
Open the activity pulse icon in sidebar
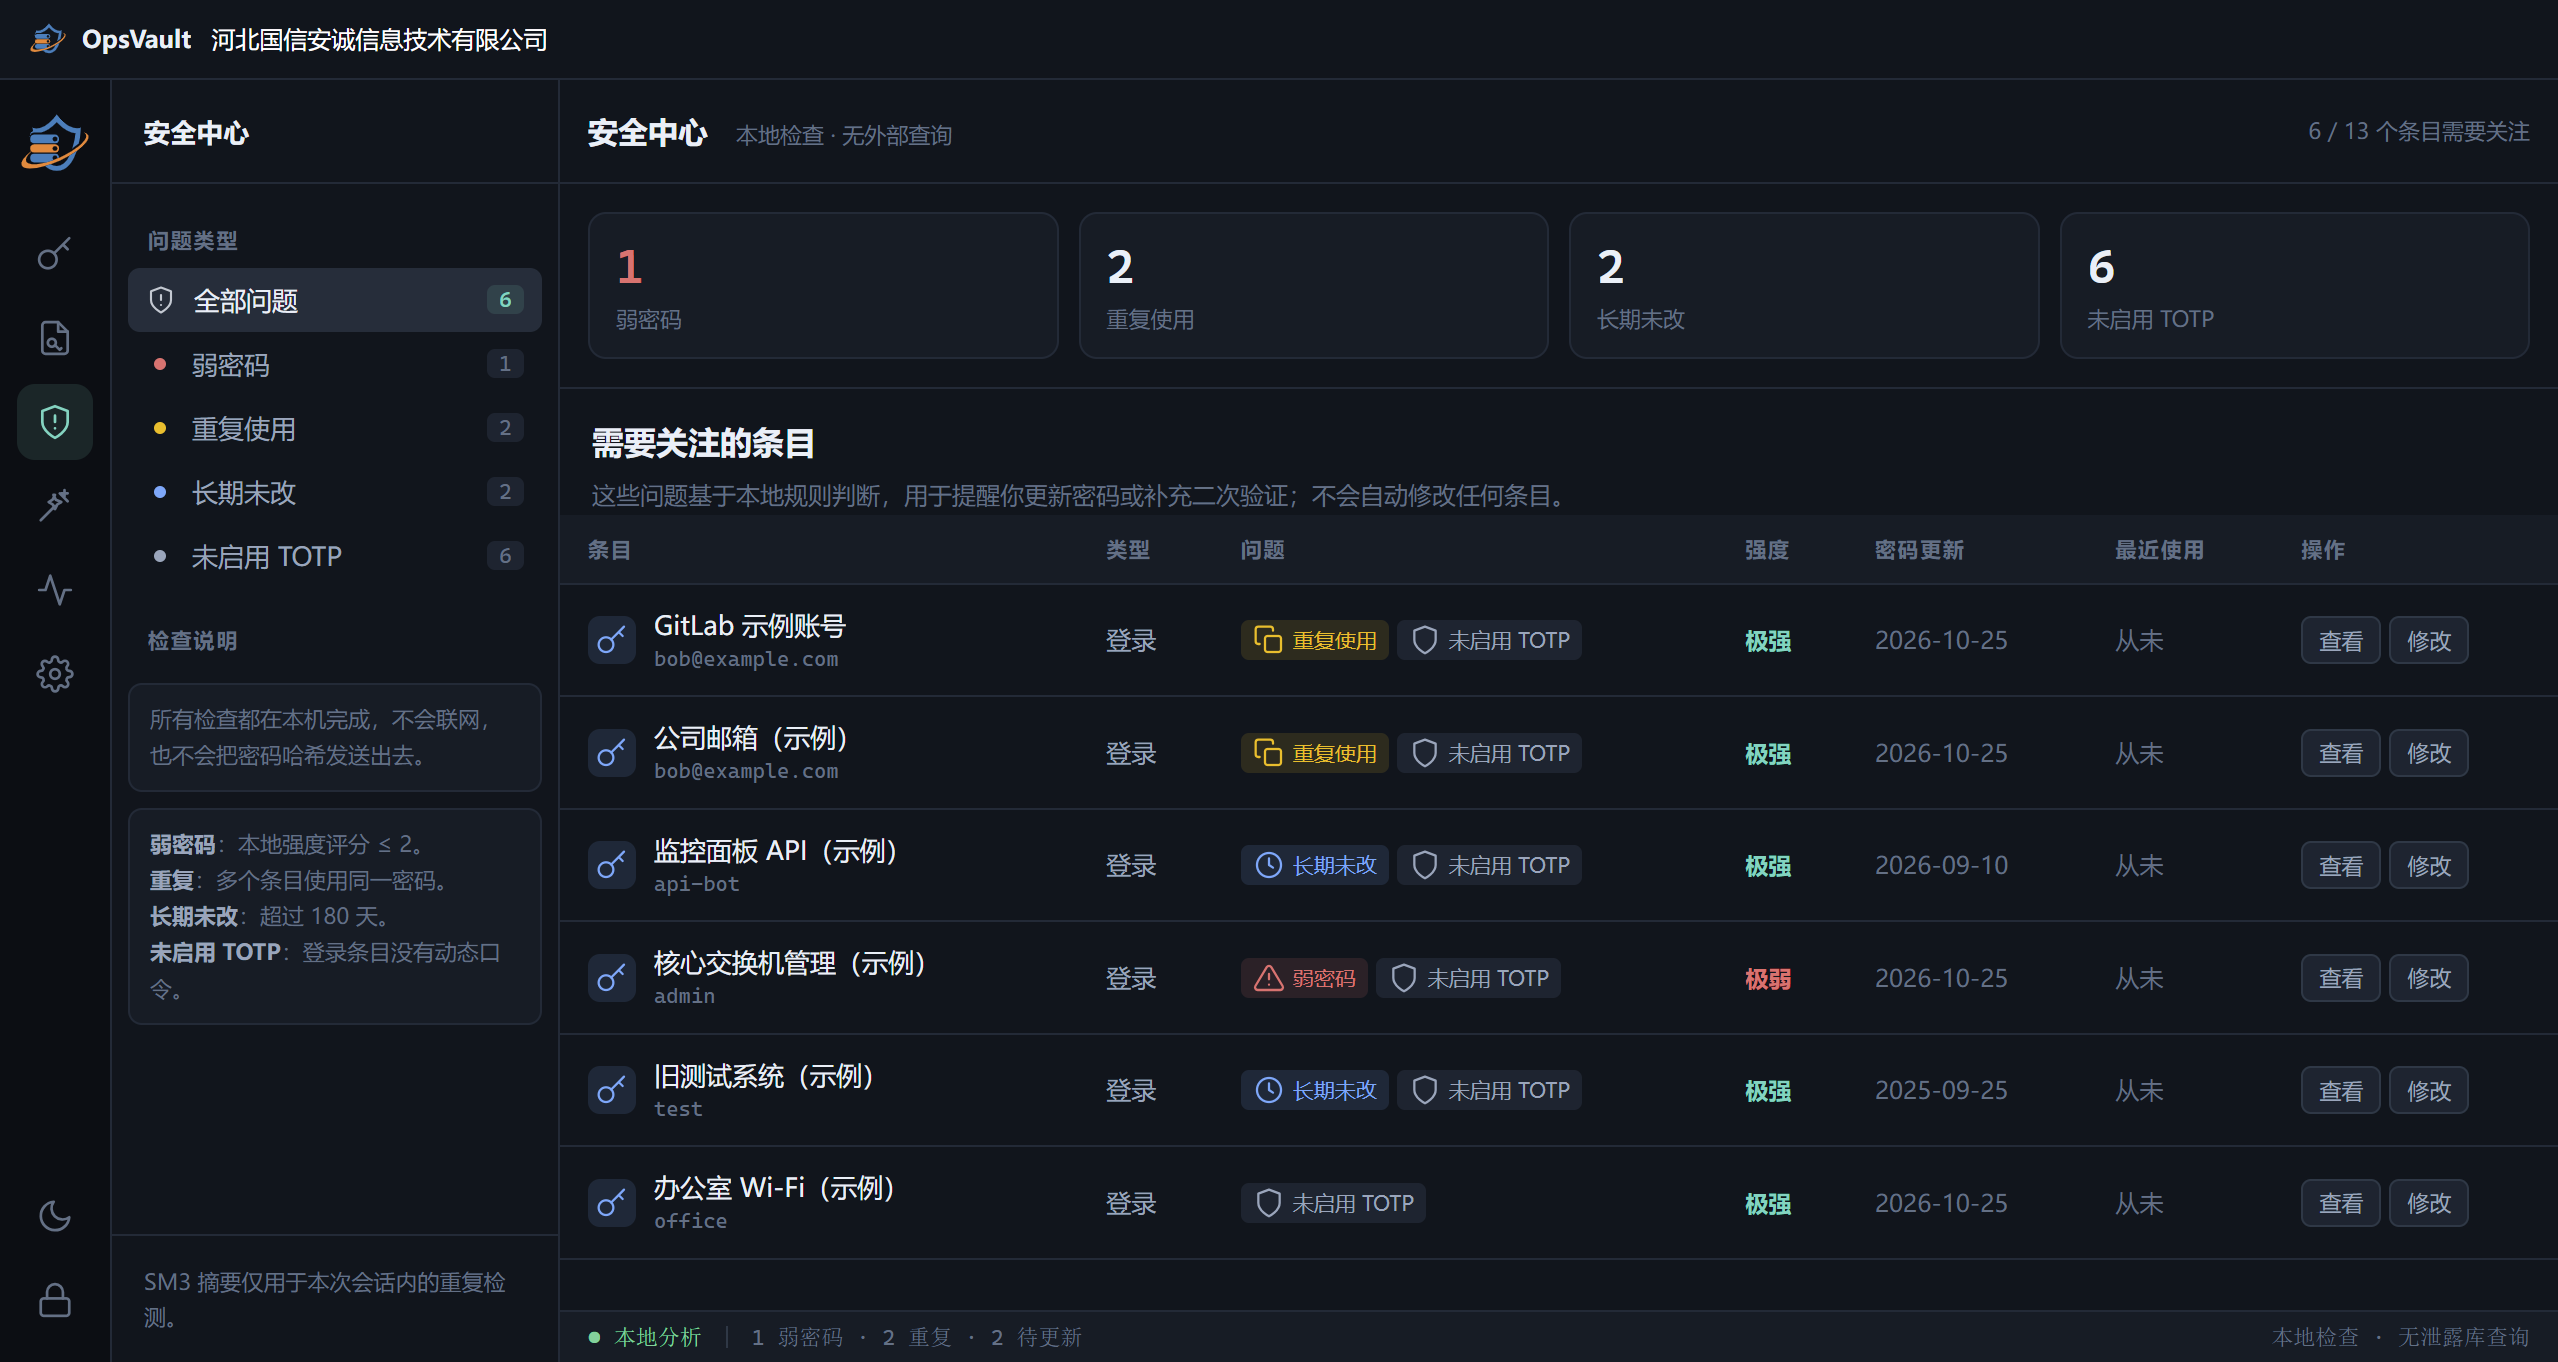click(x=55, y=590)
